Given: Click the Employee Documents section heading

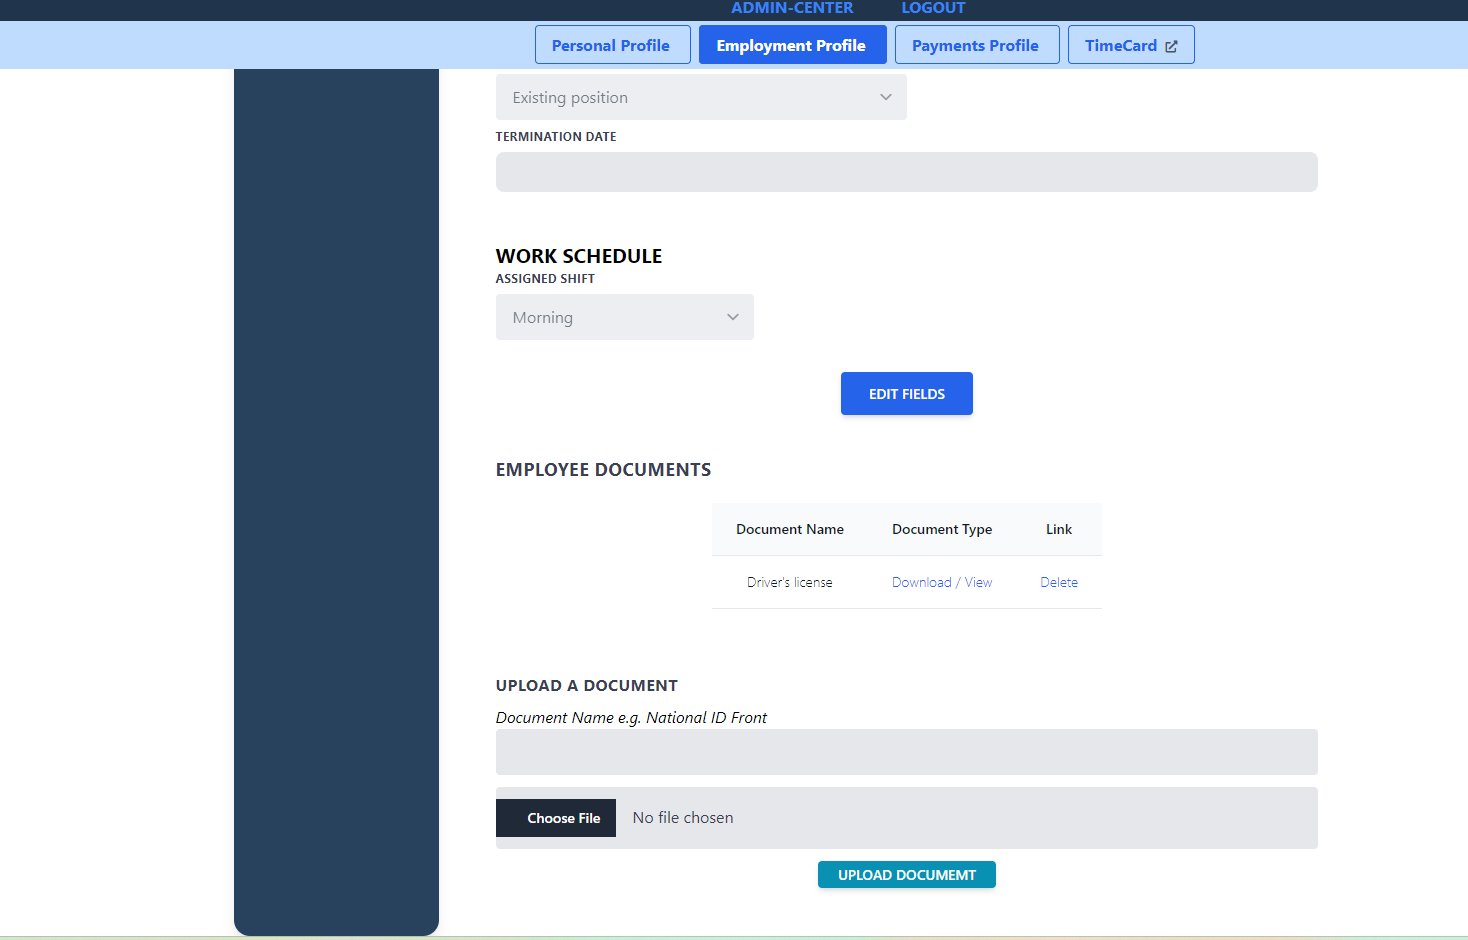Looking at the screenshot, I should (603, 469).
